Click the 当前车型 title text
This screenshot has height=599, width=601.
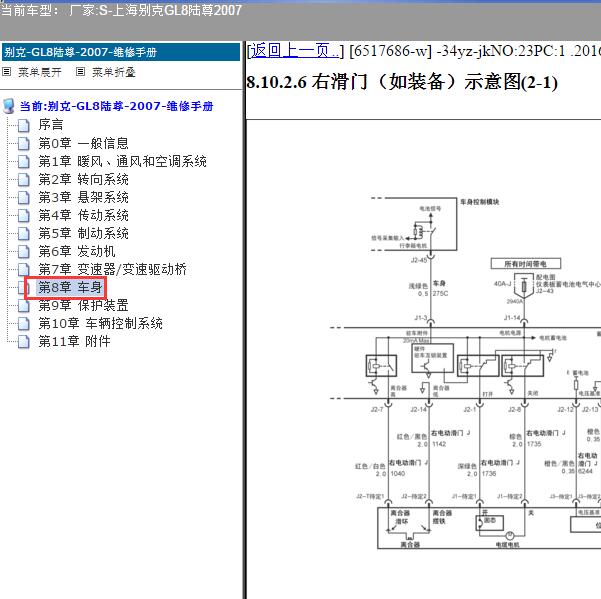[x=121, y=10]
